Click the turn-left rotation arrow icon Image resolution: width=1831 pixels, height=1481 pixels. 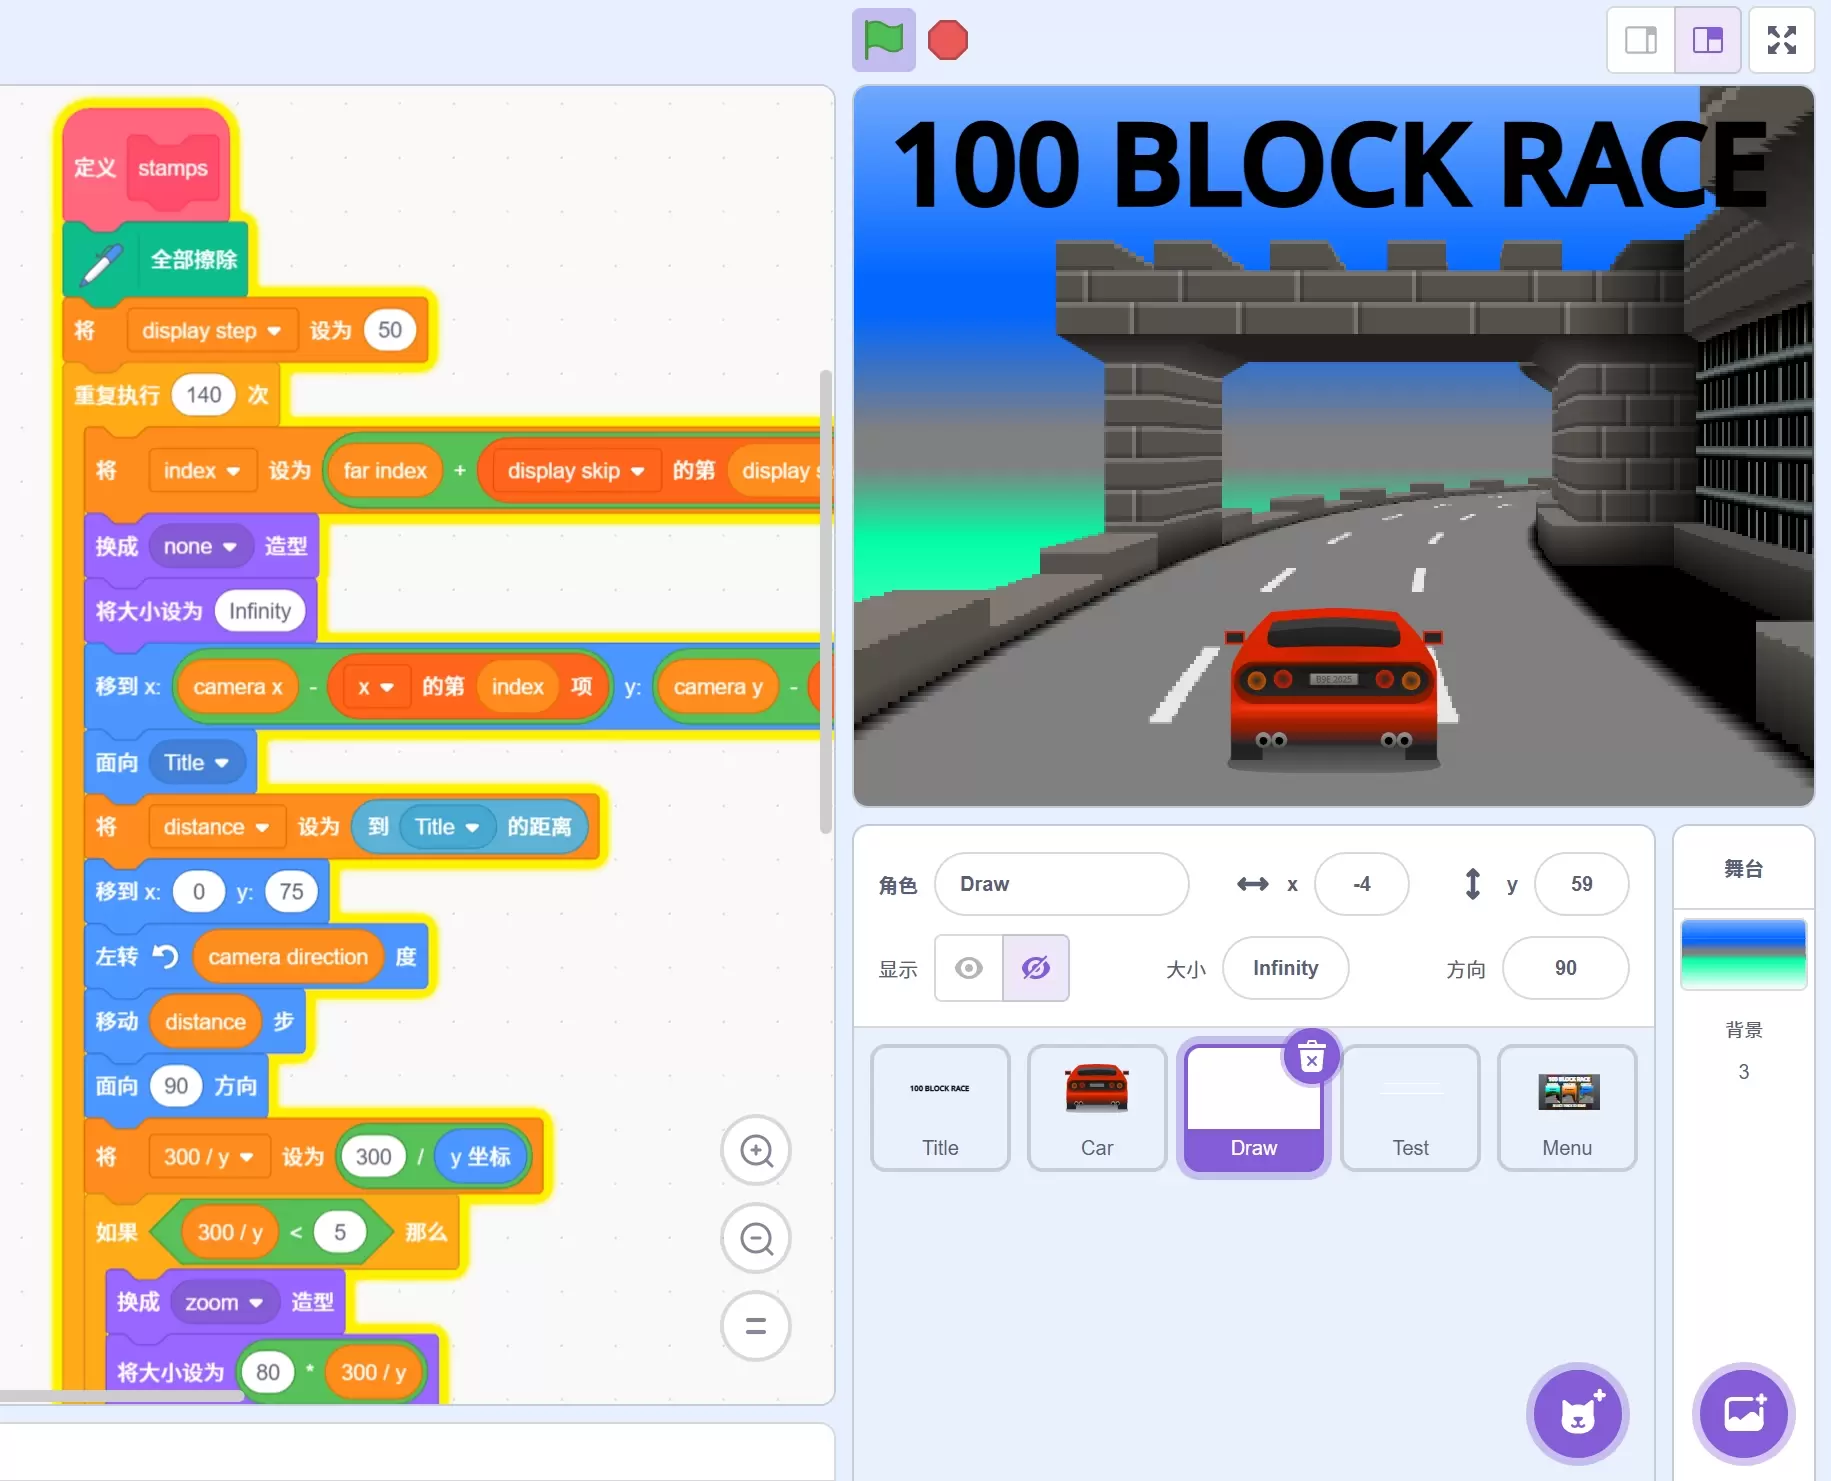165,957
